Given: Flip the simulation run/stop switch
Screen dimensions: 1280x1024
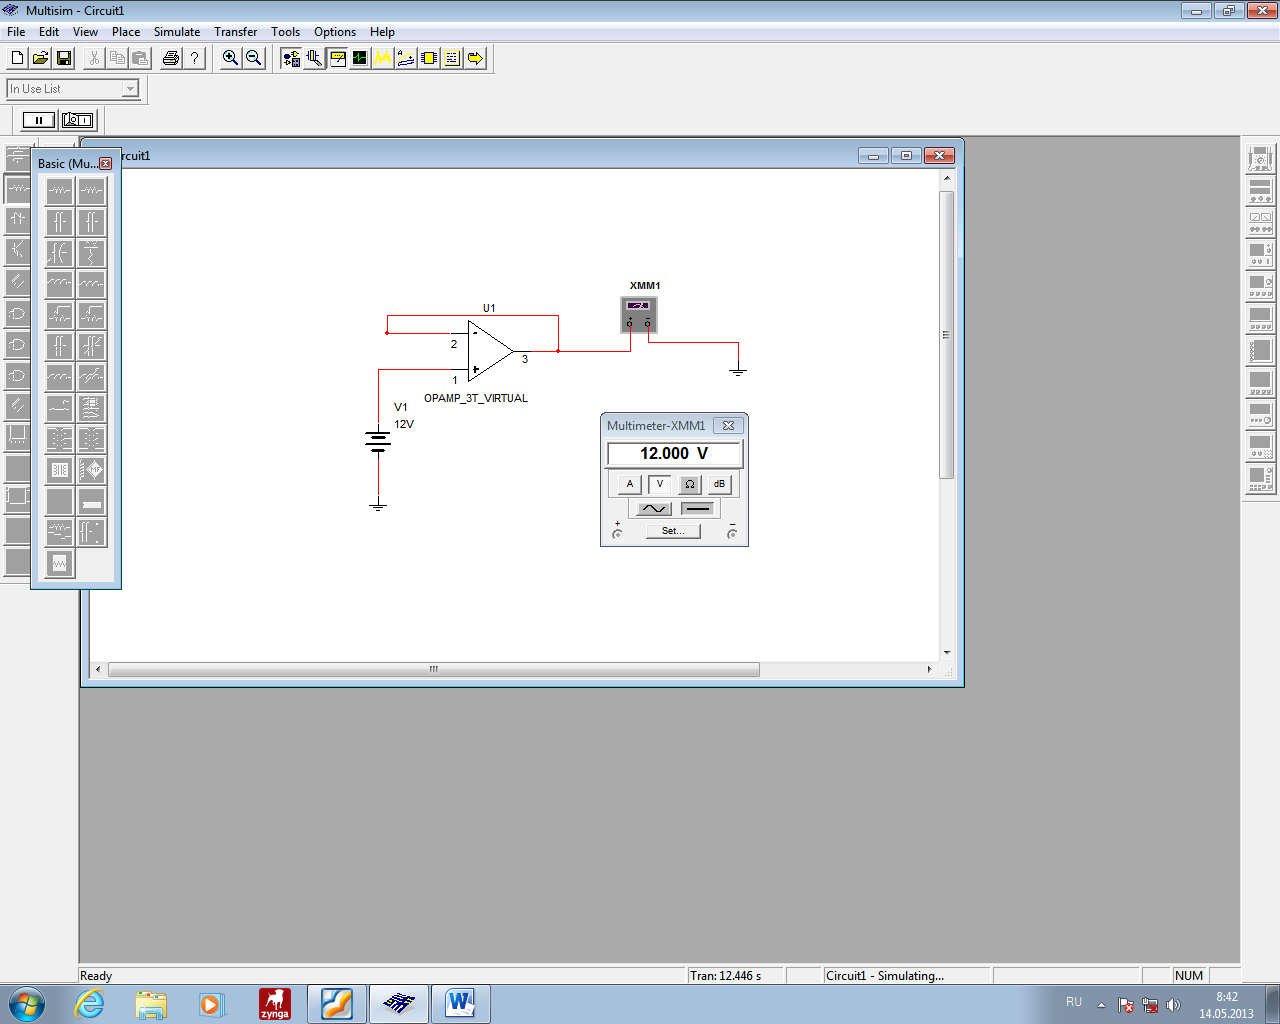Looking at the screenshot, I should point(77,120).
